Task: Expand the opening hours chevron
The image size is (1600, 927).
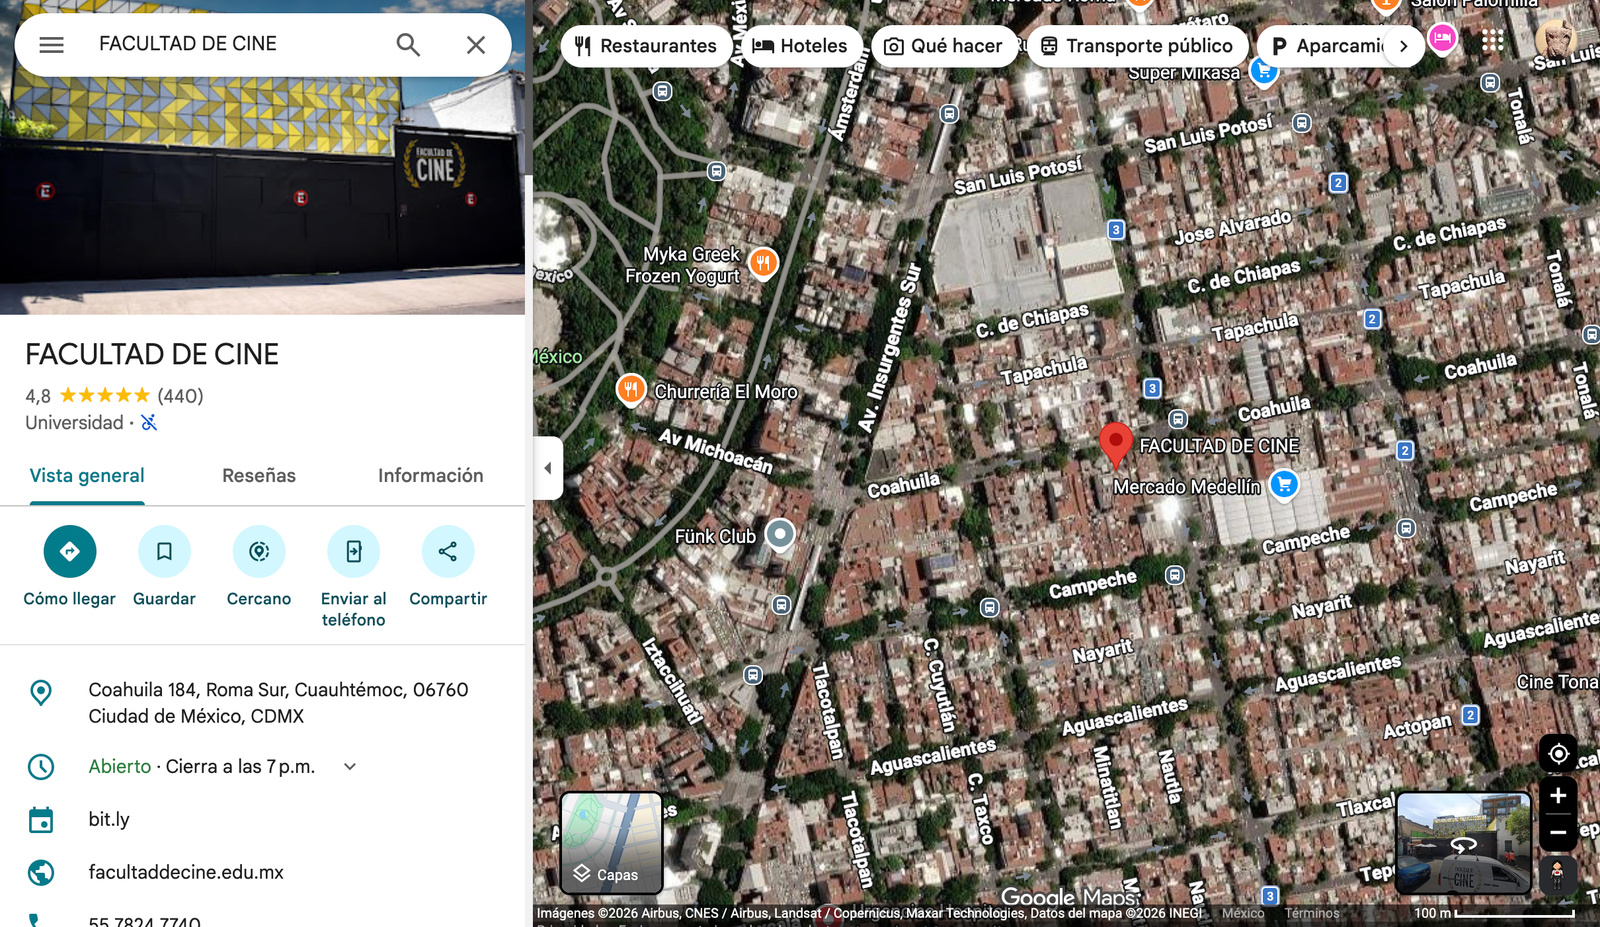Action: pos(350,767)
